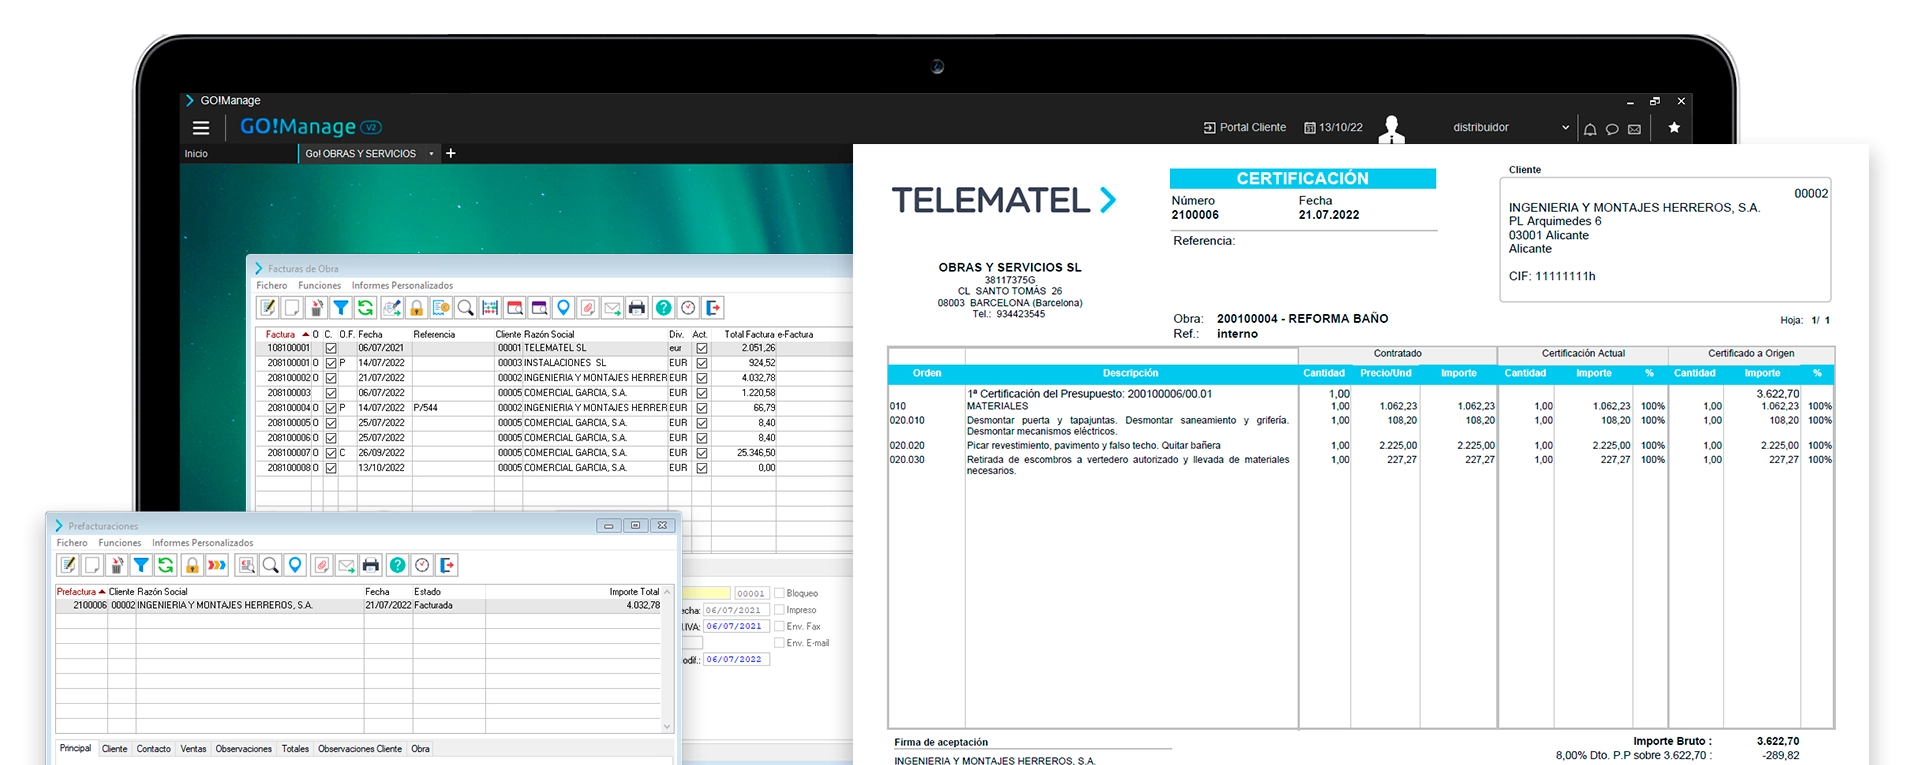This screenshot has width=1920, height=765.
Task: Click printer icon in Facturas de Obra
Action: 637,308
